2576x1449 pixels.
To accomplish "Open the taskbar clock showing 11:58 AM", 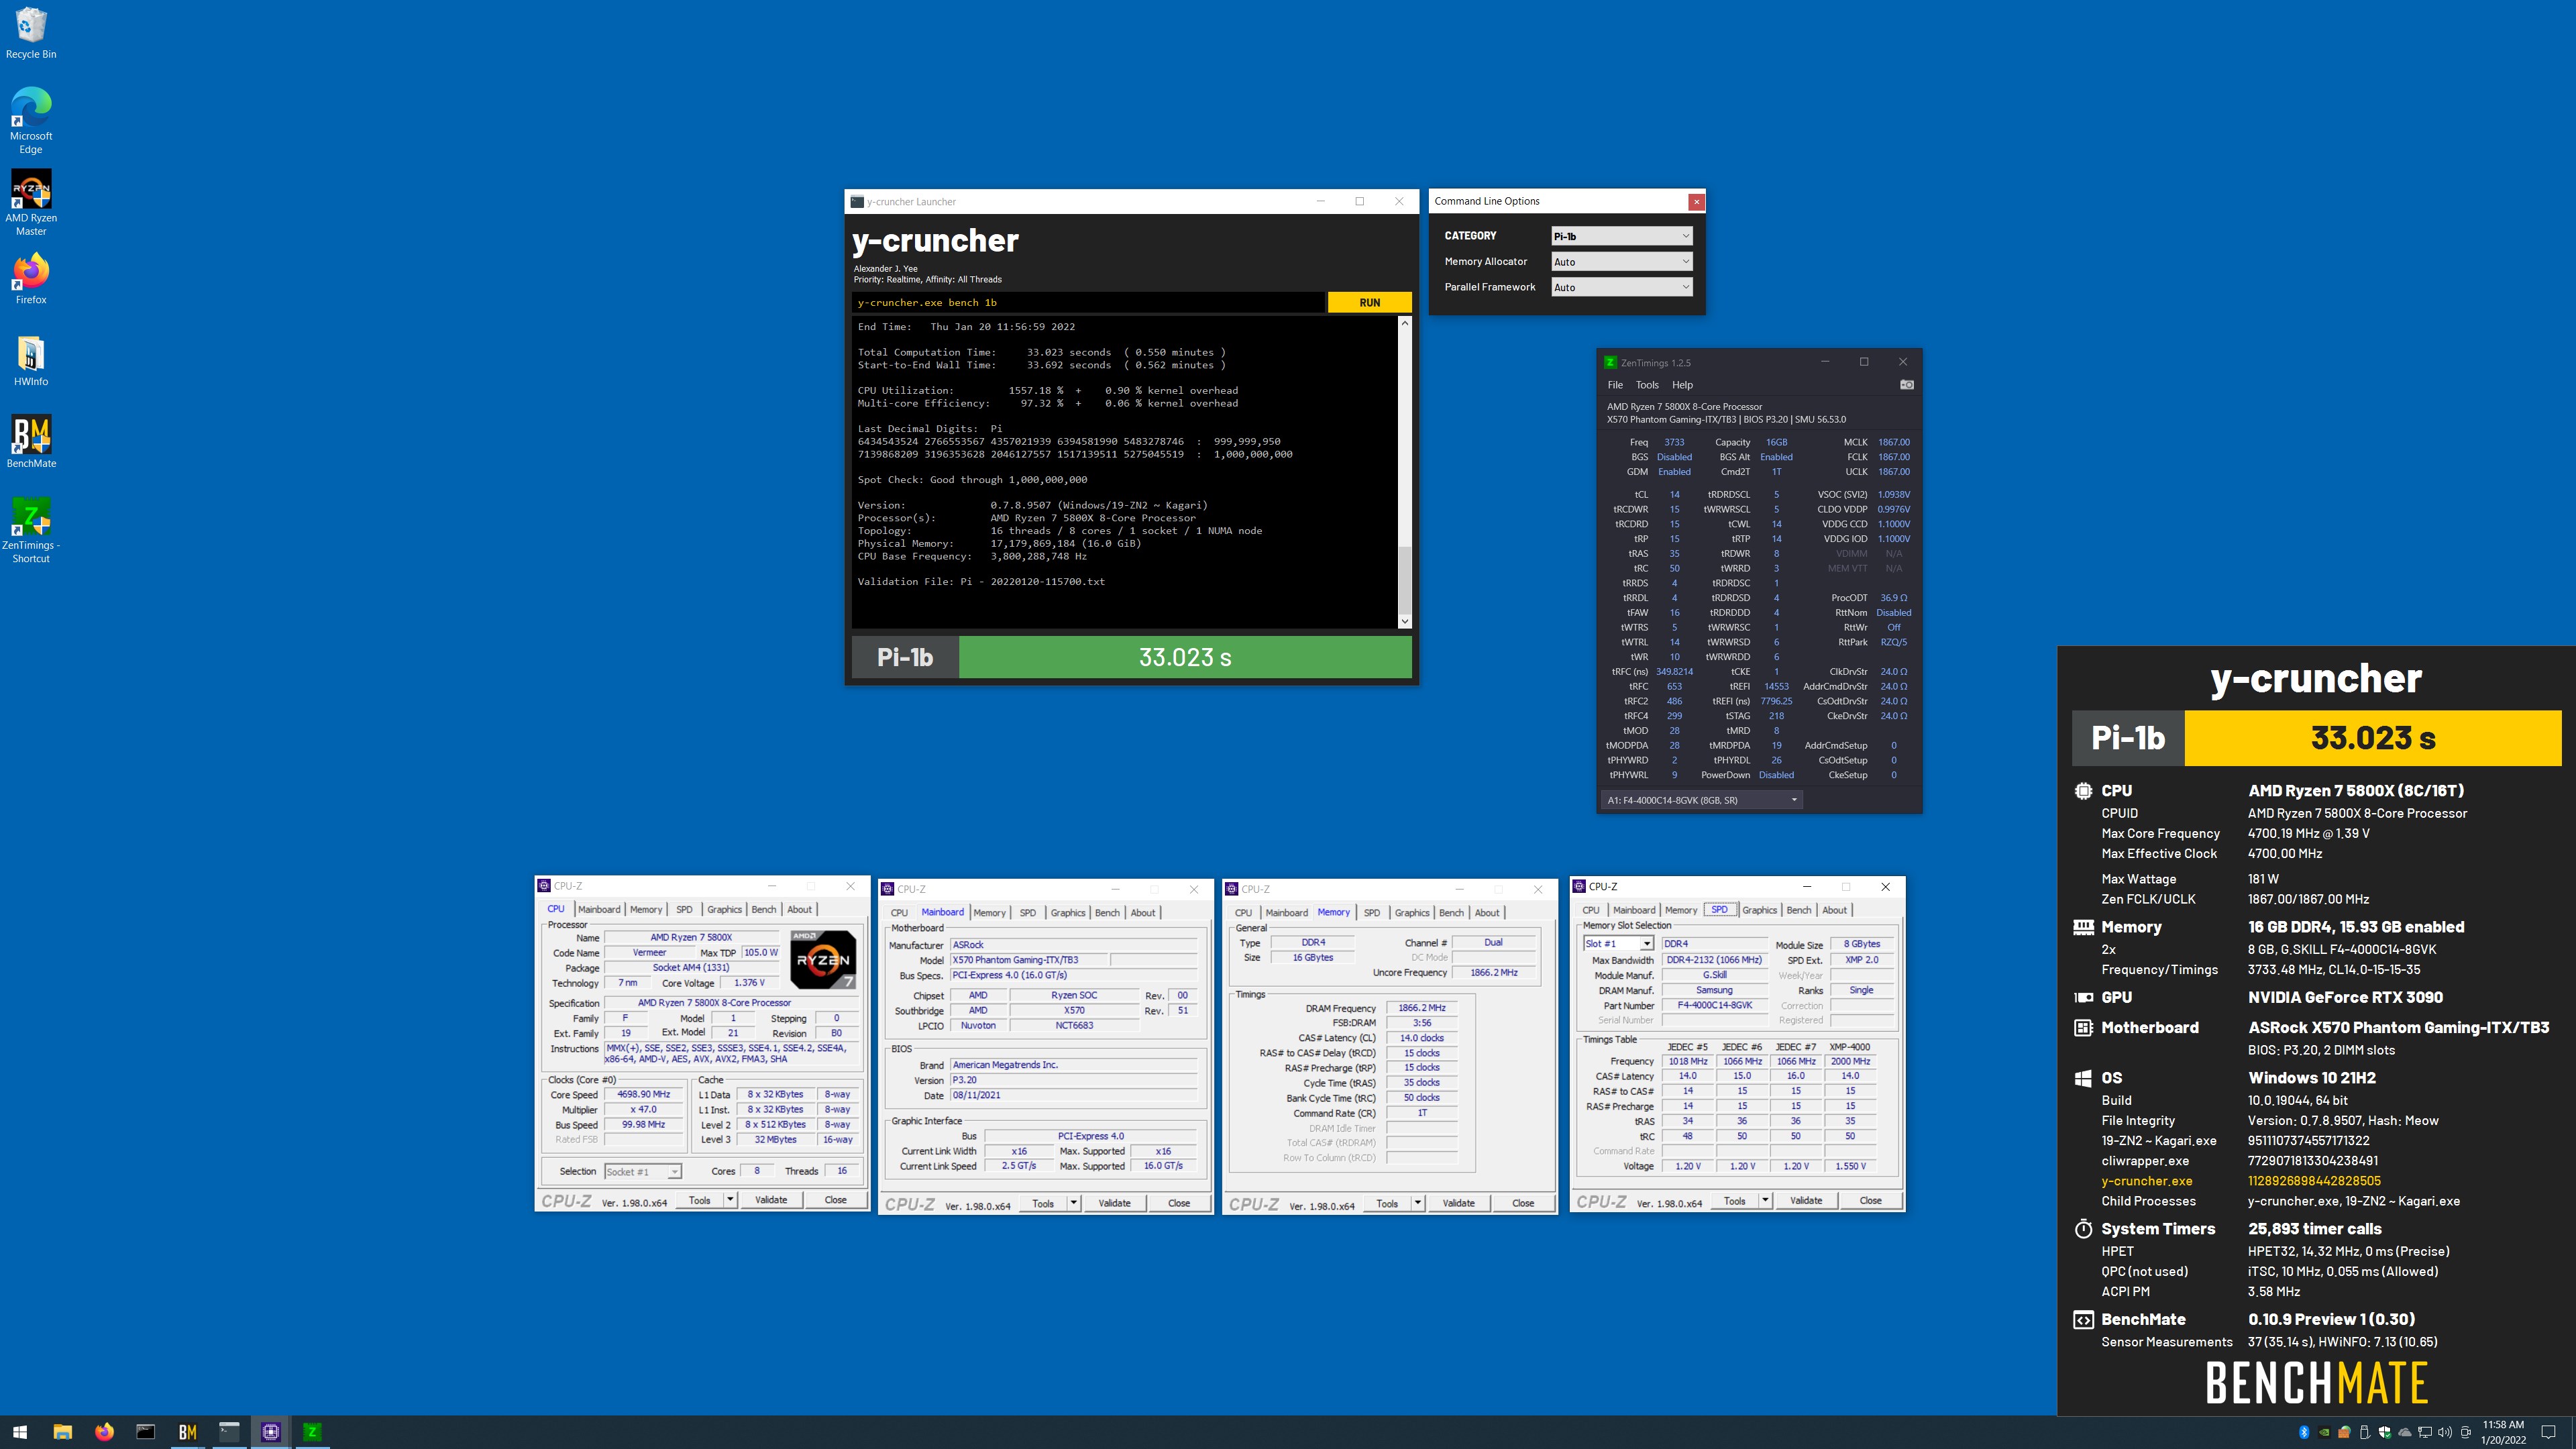I will [2503, 1432].
